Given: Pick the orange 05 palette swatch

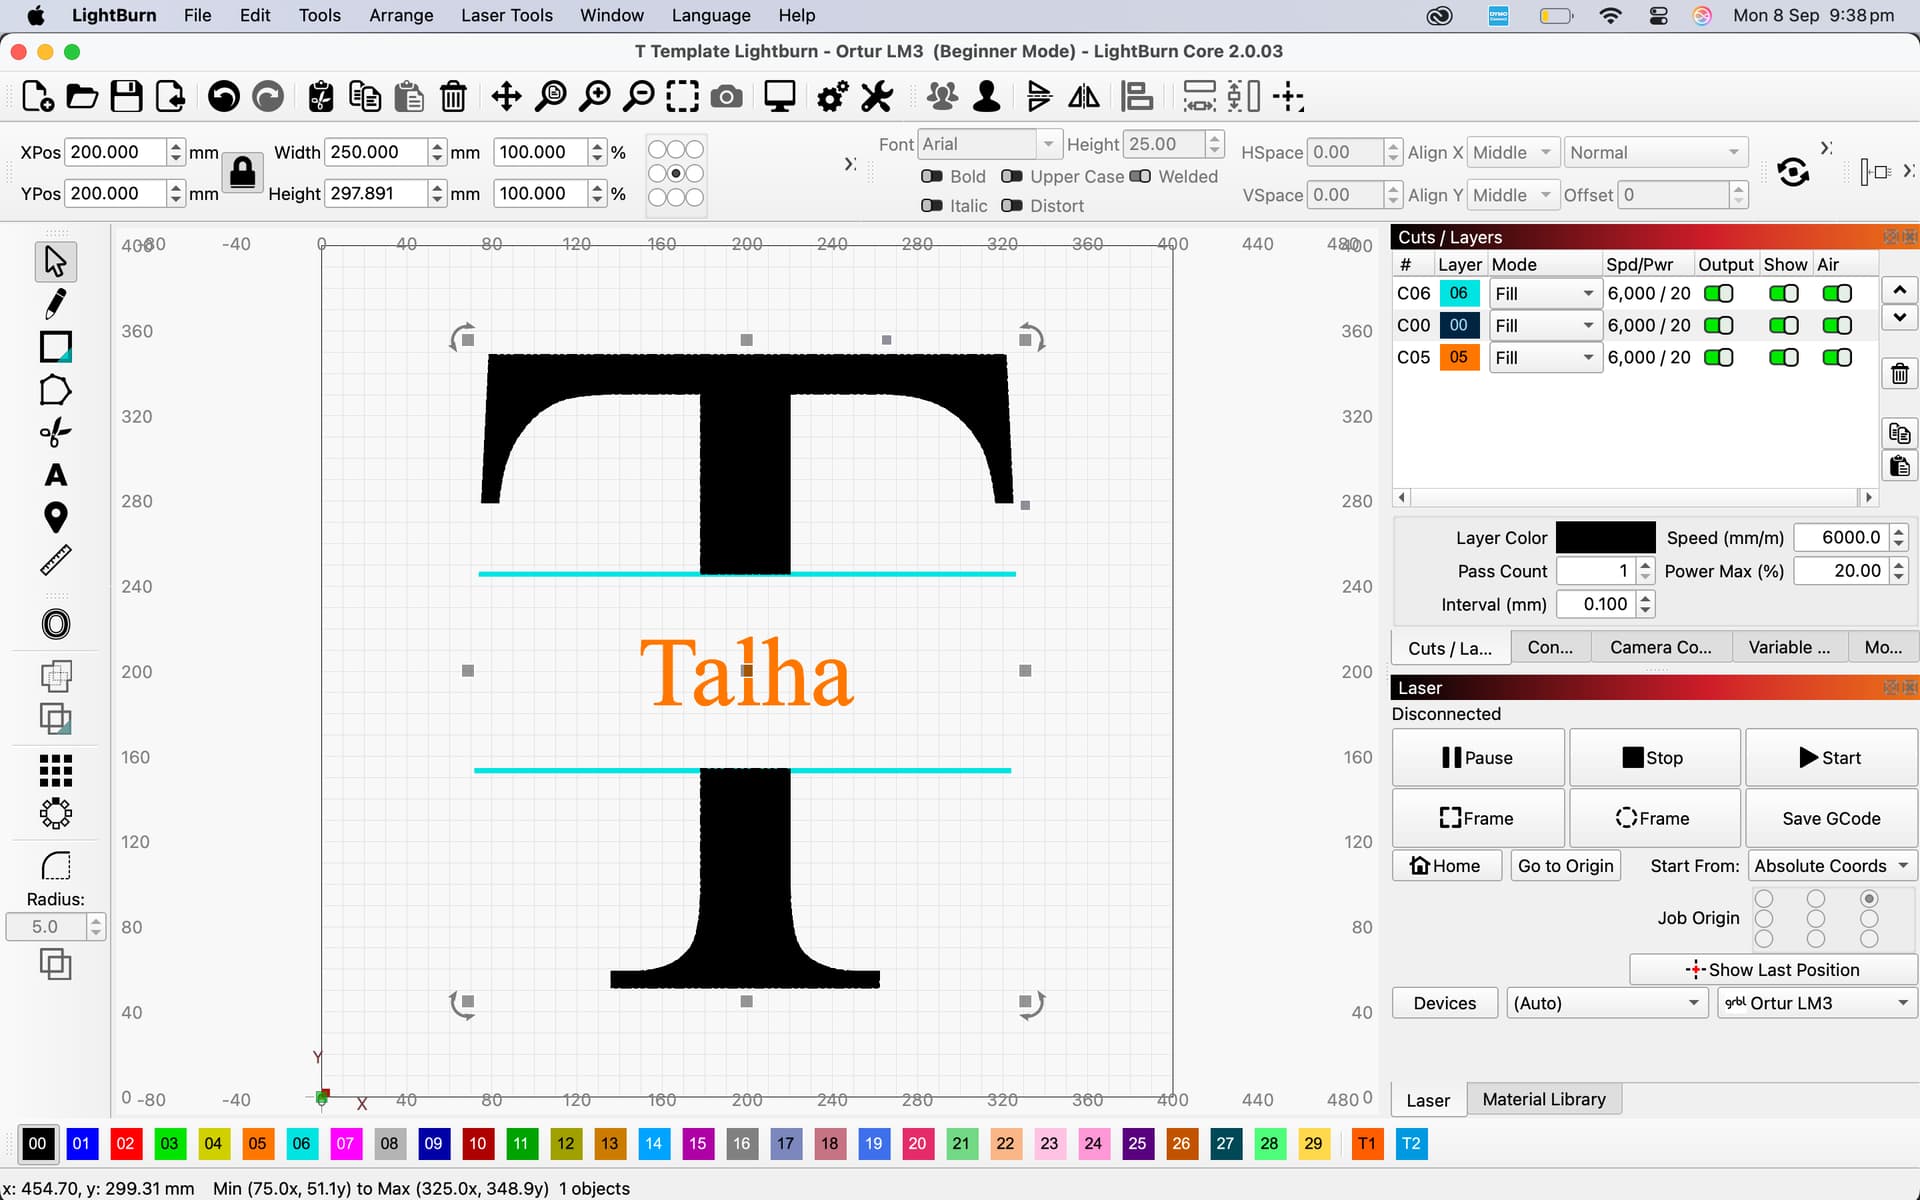Looking at the screenshot, I should pyautogui.click(x=257, y=1143).
